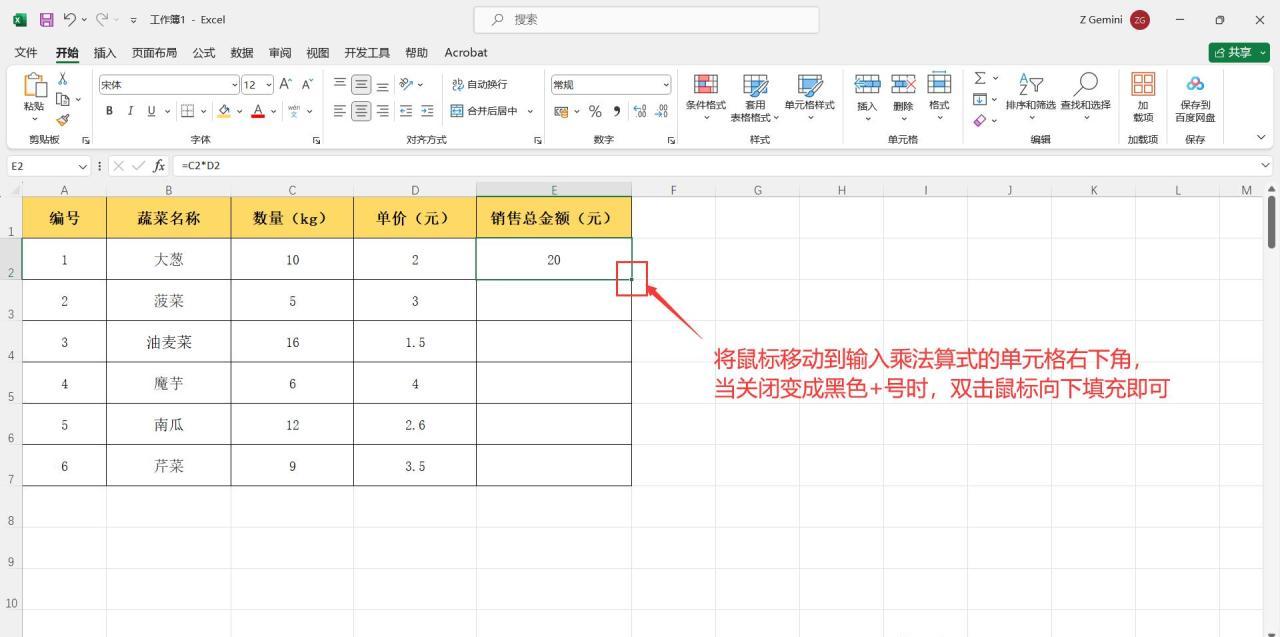1280x637 pixels.
Task: Open Sort and Filter (排序和筛选) dropdown
Action: pos(1031,98)
